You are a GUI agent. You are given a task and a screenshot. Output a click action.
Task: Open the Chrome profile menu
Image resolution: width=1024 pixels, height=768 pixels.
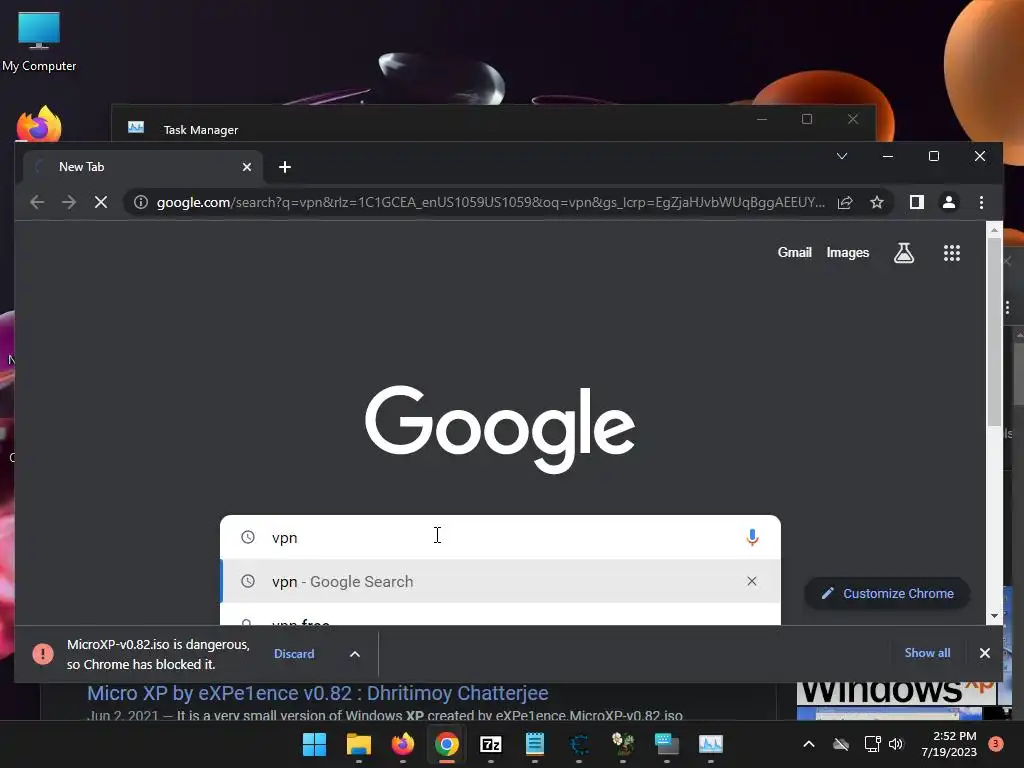click(949, 202)
